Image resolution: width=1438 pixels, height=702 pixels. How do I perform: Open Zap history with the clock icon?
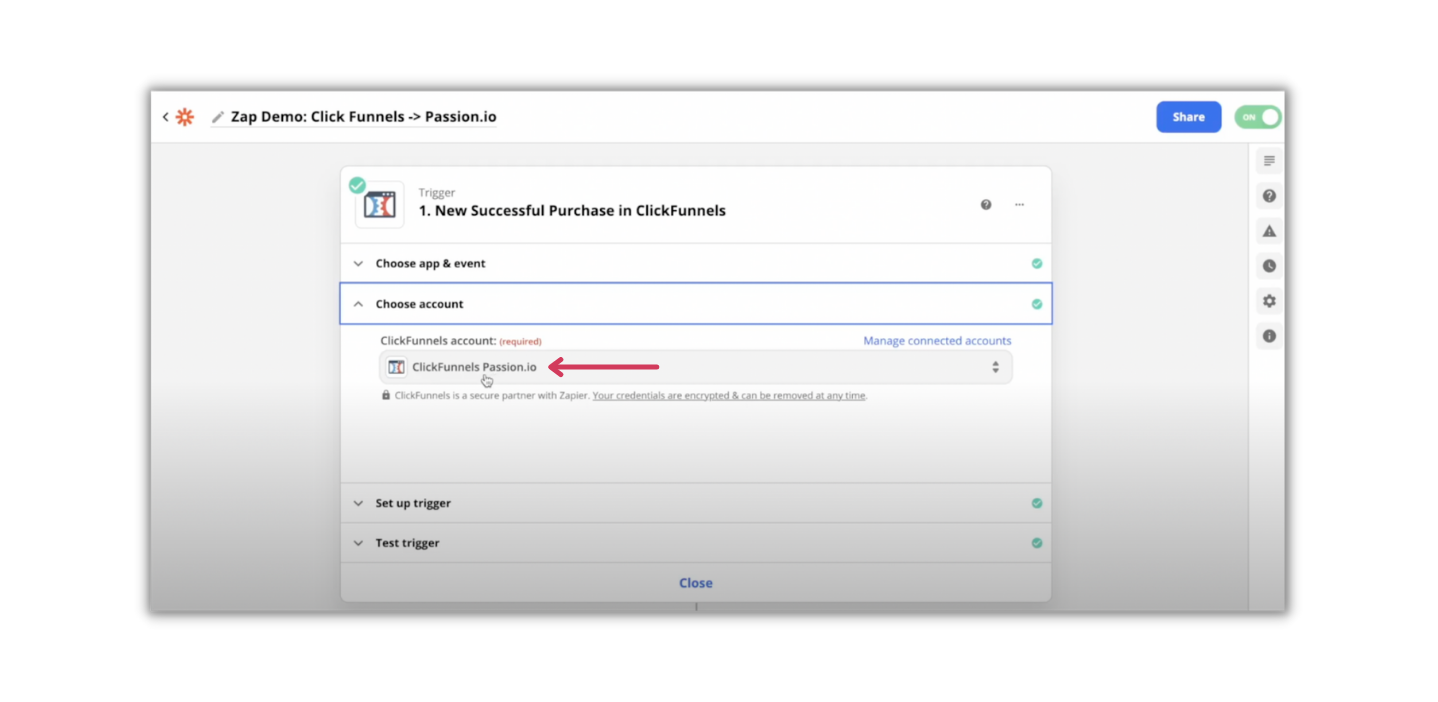coord(1268,265)
